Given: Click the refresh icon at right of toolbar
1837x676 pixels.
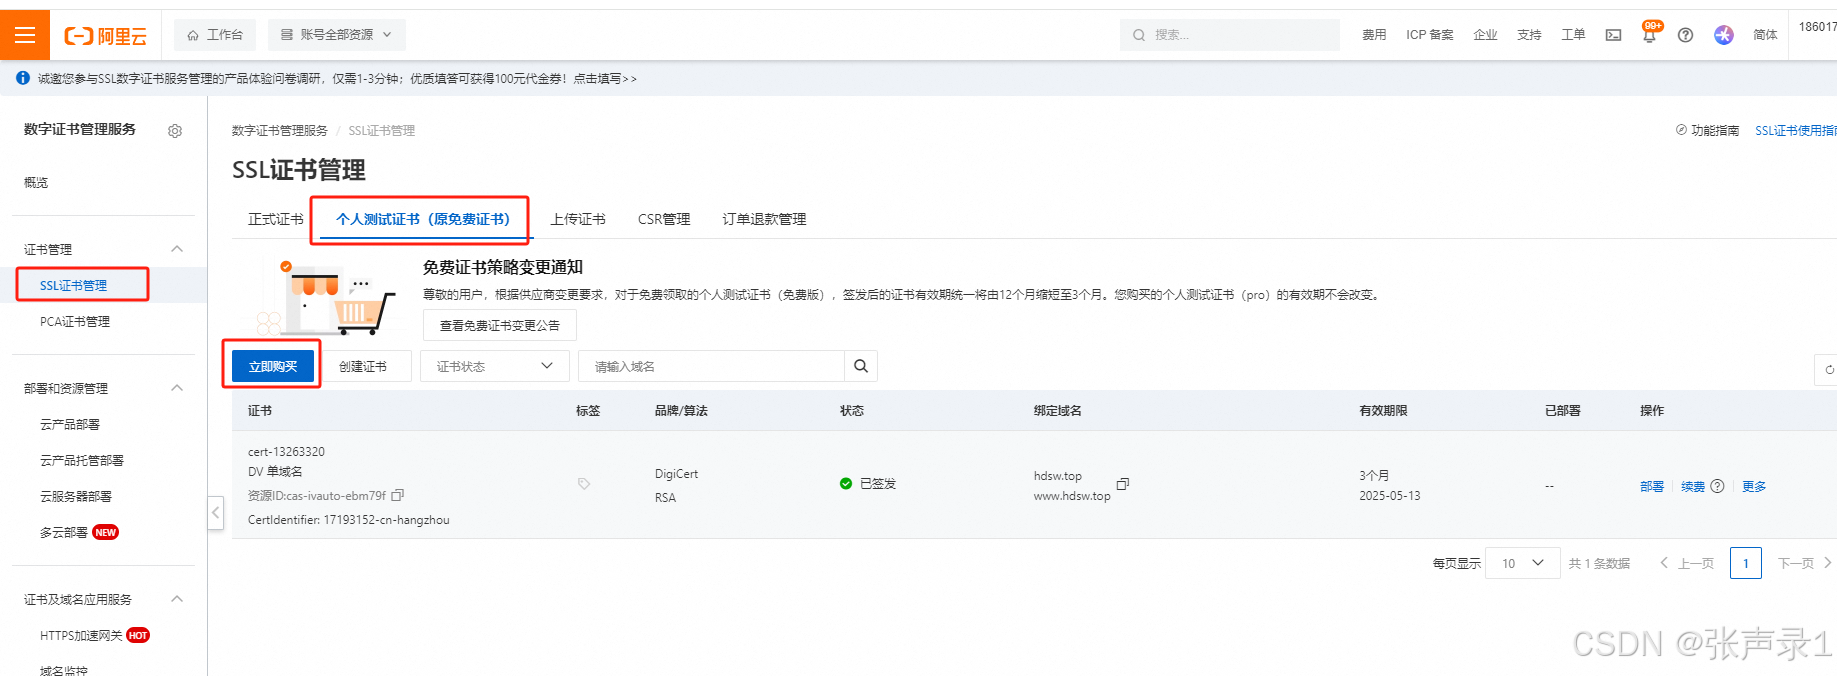Looking at the screenshot, I should point(1828,369).
